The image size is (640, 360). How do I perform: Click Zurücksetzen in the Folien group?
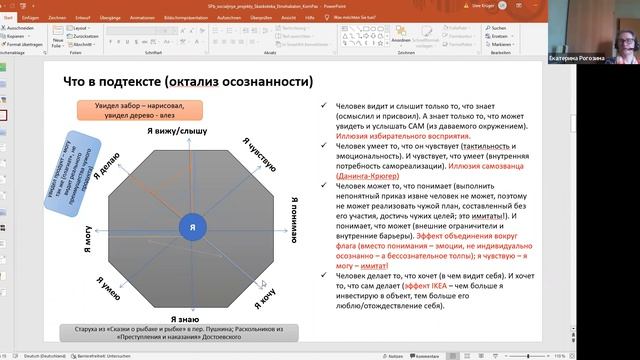82,36
